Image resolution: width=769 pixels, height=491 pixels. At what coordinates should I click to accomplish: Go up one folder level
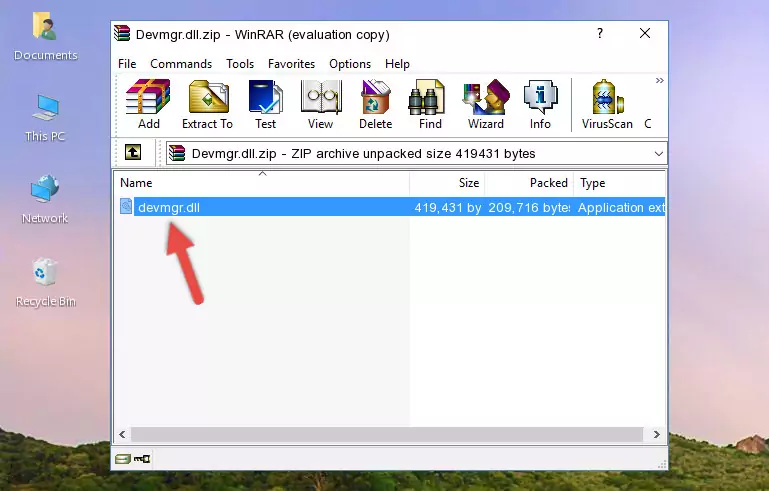pos(133,153)
